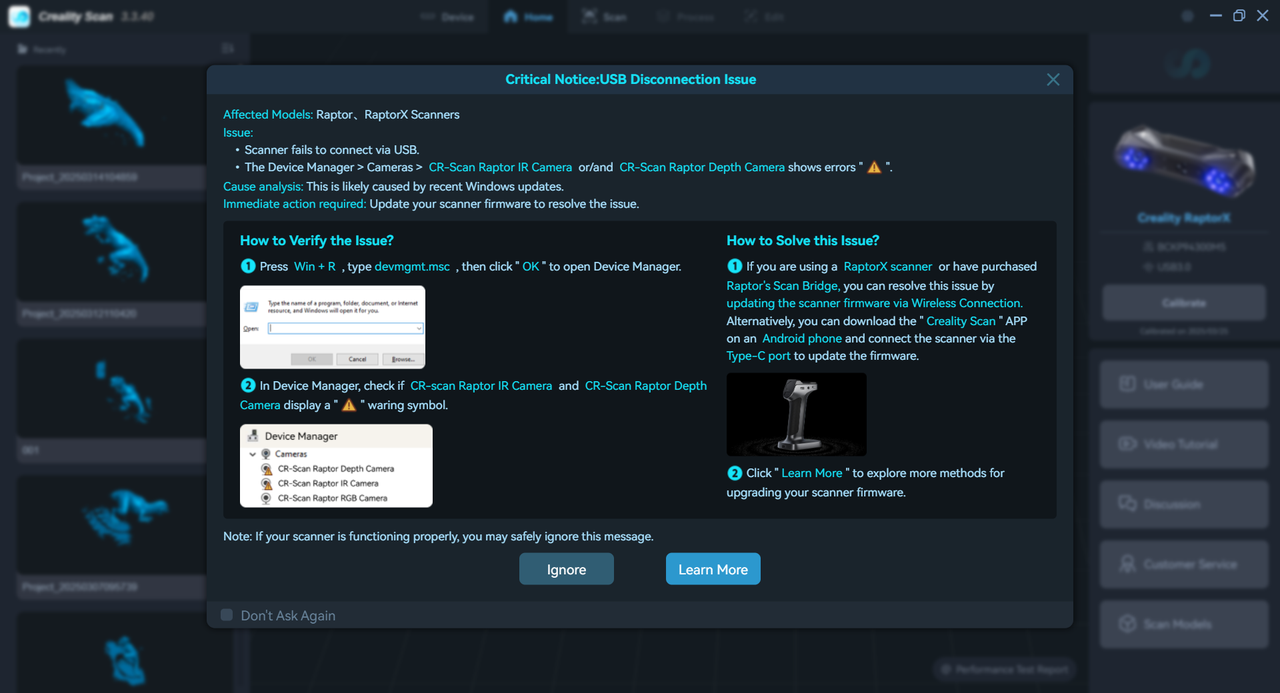Screen dimensions: 1280x693
Task: Click the Device Manager example screenshot
Action: (336, 466)
